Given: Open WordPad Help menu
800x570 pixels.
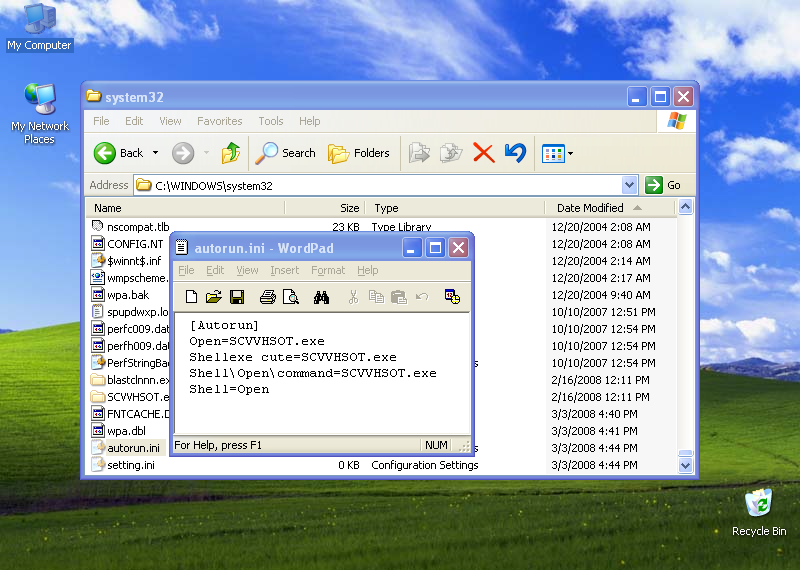Looking at the screenshot, I should click(x=367, y=270).
